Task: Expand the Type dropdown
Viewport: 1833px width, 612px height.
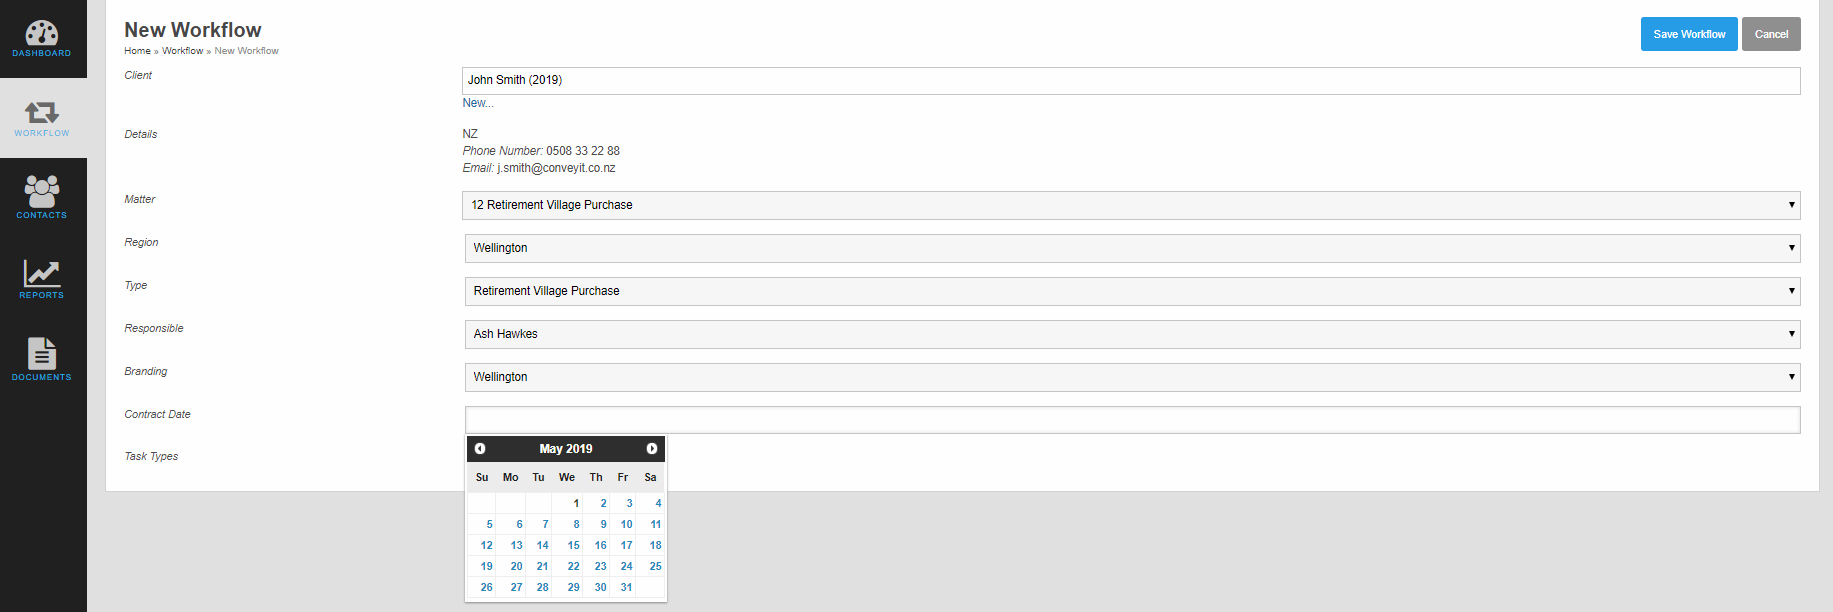Action: [1132, 291]
